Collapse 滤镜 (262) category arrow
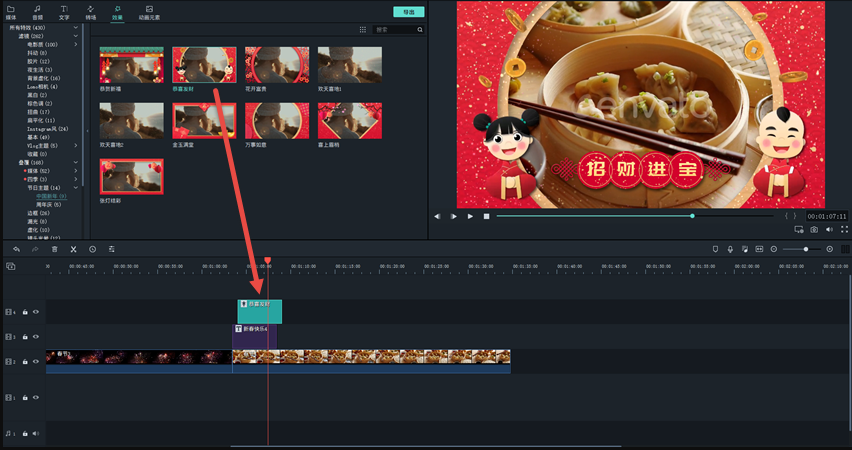Screen dimensions: 852x450 tap(76, 36)
